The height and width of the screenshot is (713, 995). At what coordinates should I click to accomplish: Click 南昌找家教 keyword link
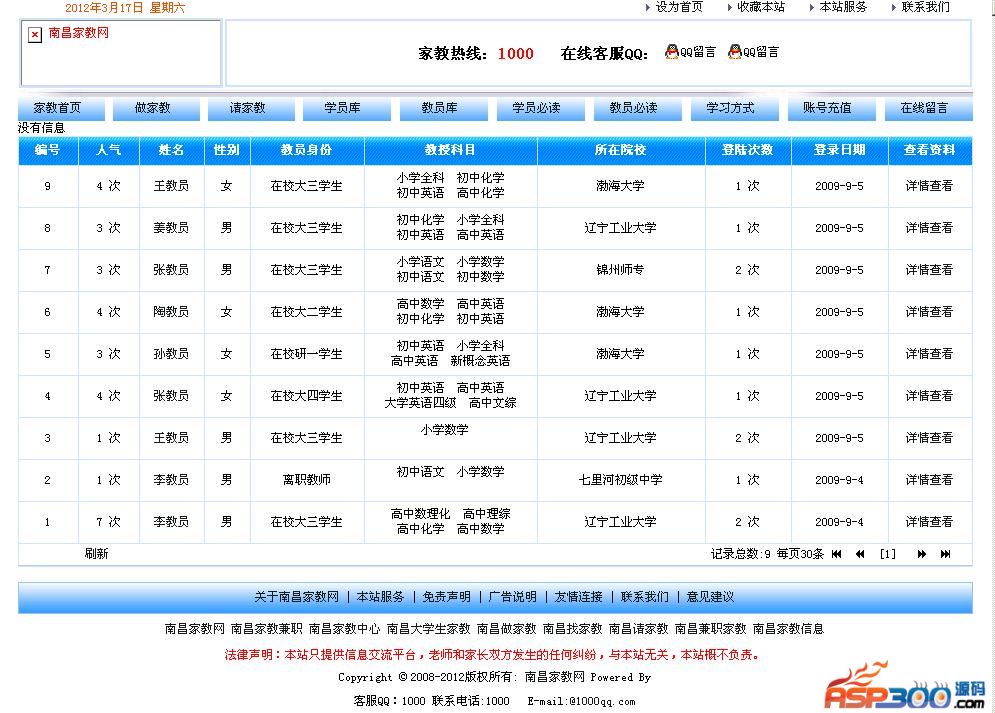click(572, 629)
